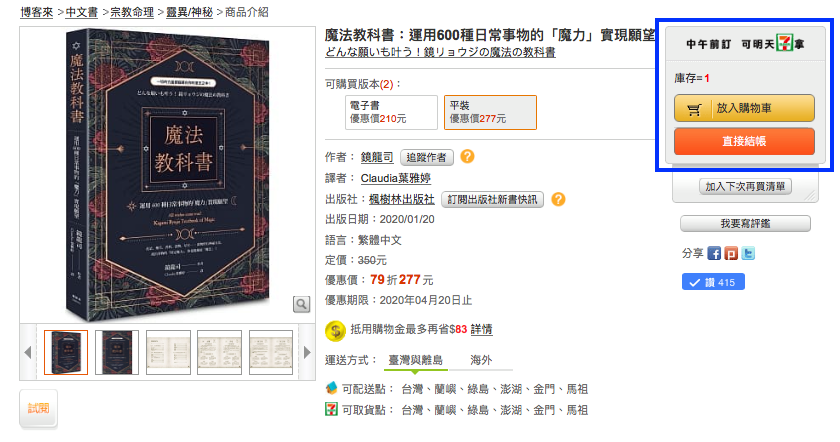Viewport: 840px width, 442px height.
Task: Add the book using 放入購物車
Action: point(744,108)
